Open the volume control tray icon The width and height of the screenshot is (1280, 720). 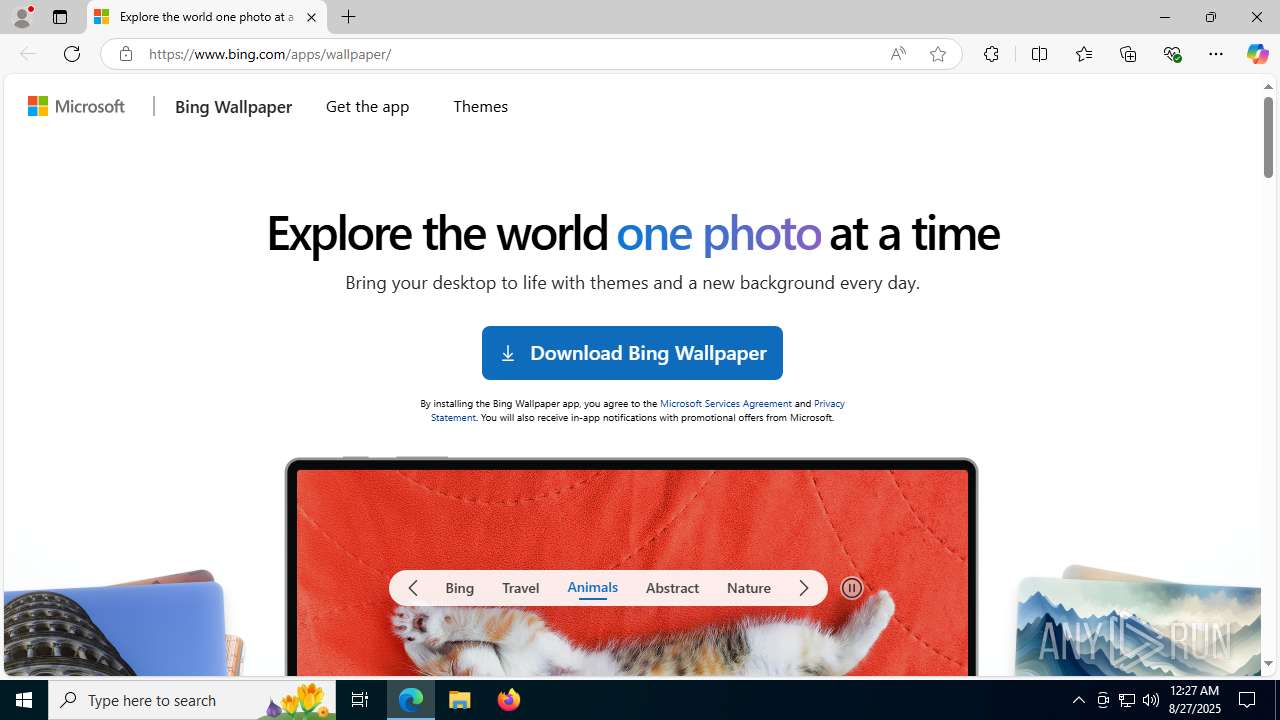point(1151,700)
